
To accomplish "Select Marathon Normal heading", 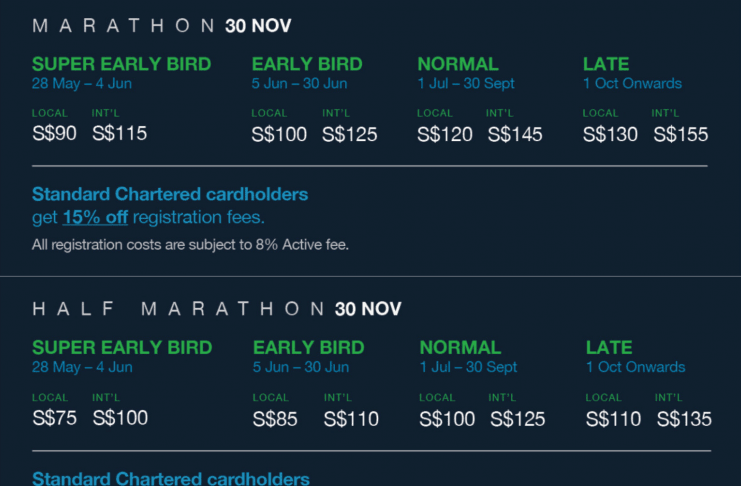I will (x=458, y=64).
